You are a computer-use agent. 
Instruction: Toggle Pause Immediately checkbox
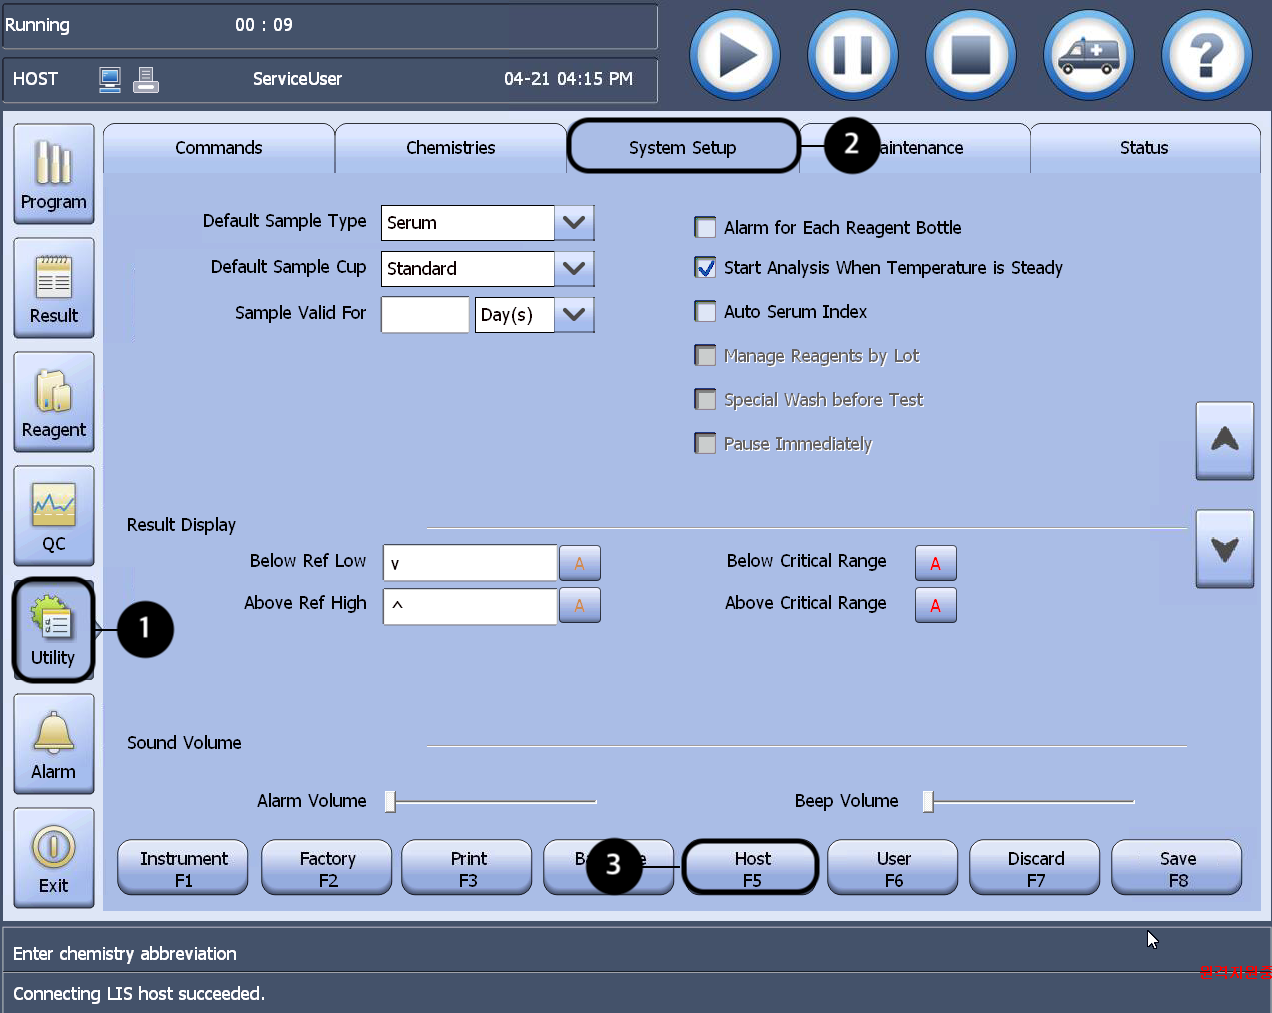(x=706, y=443)
